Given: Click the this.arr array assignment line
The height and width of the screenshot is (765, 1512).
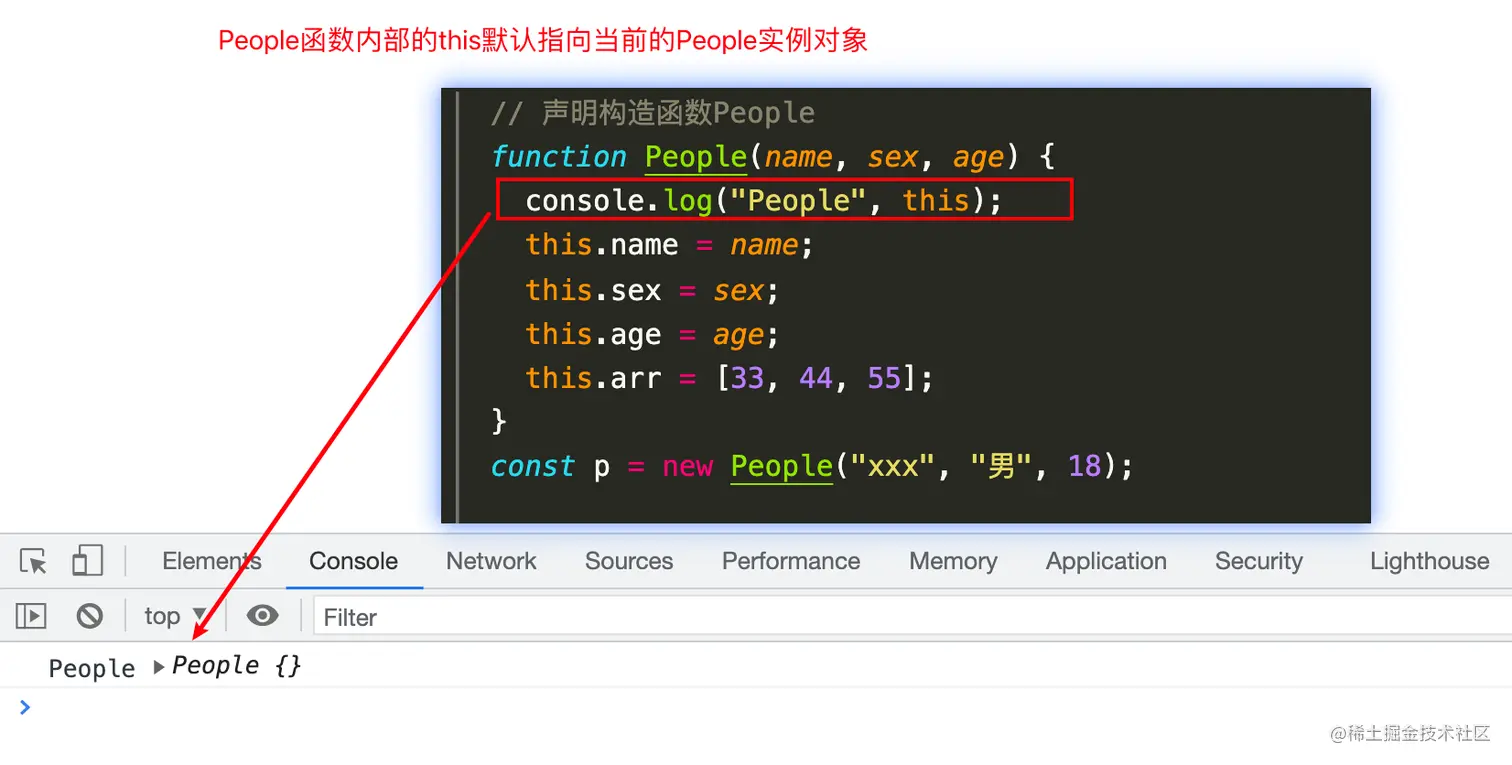Looking at the screenshot, I should coord(729,378).
